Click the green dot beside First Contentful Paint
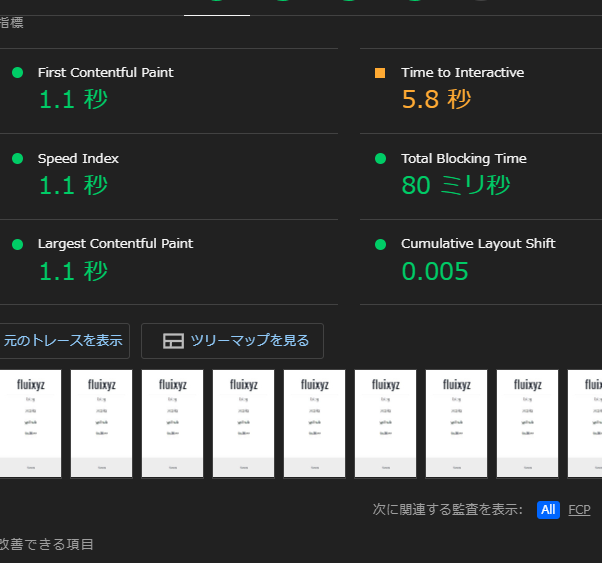This screenshot has width=602, height=563. [x=17, y=73]
